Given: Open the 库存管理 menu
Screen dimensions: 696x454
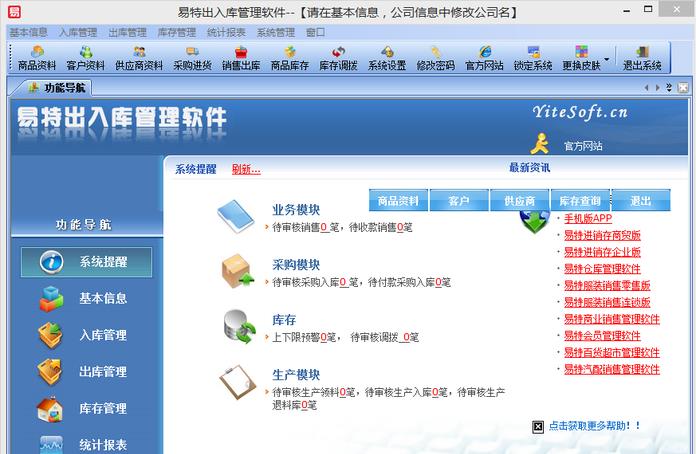Looking at the screenshot, I should [177, 32].
